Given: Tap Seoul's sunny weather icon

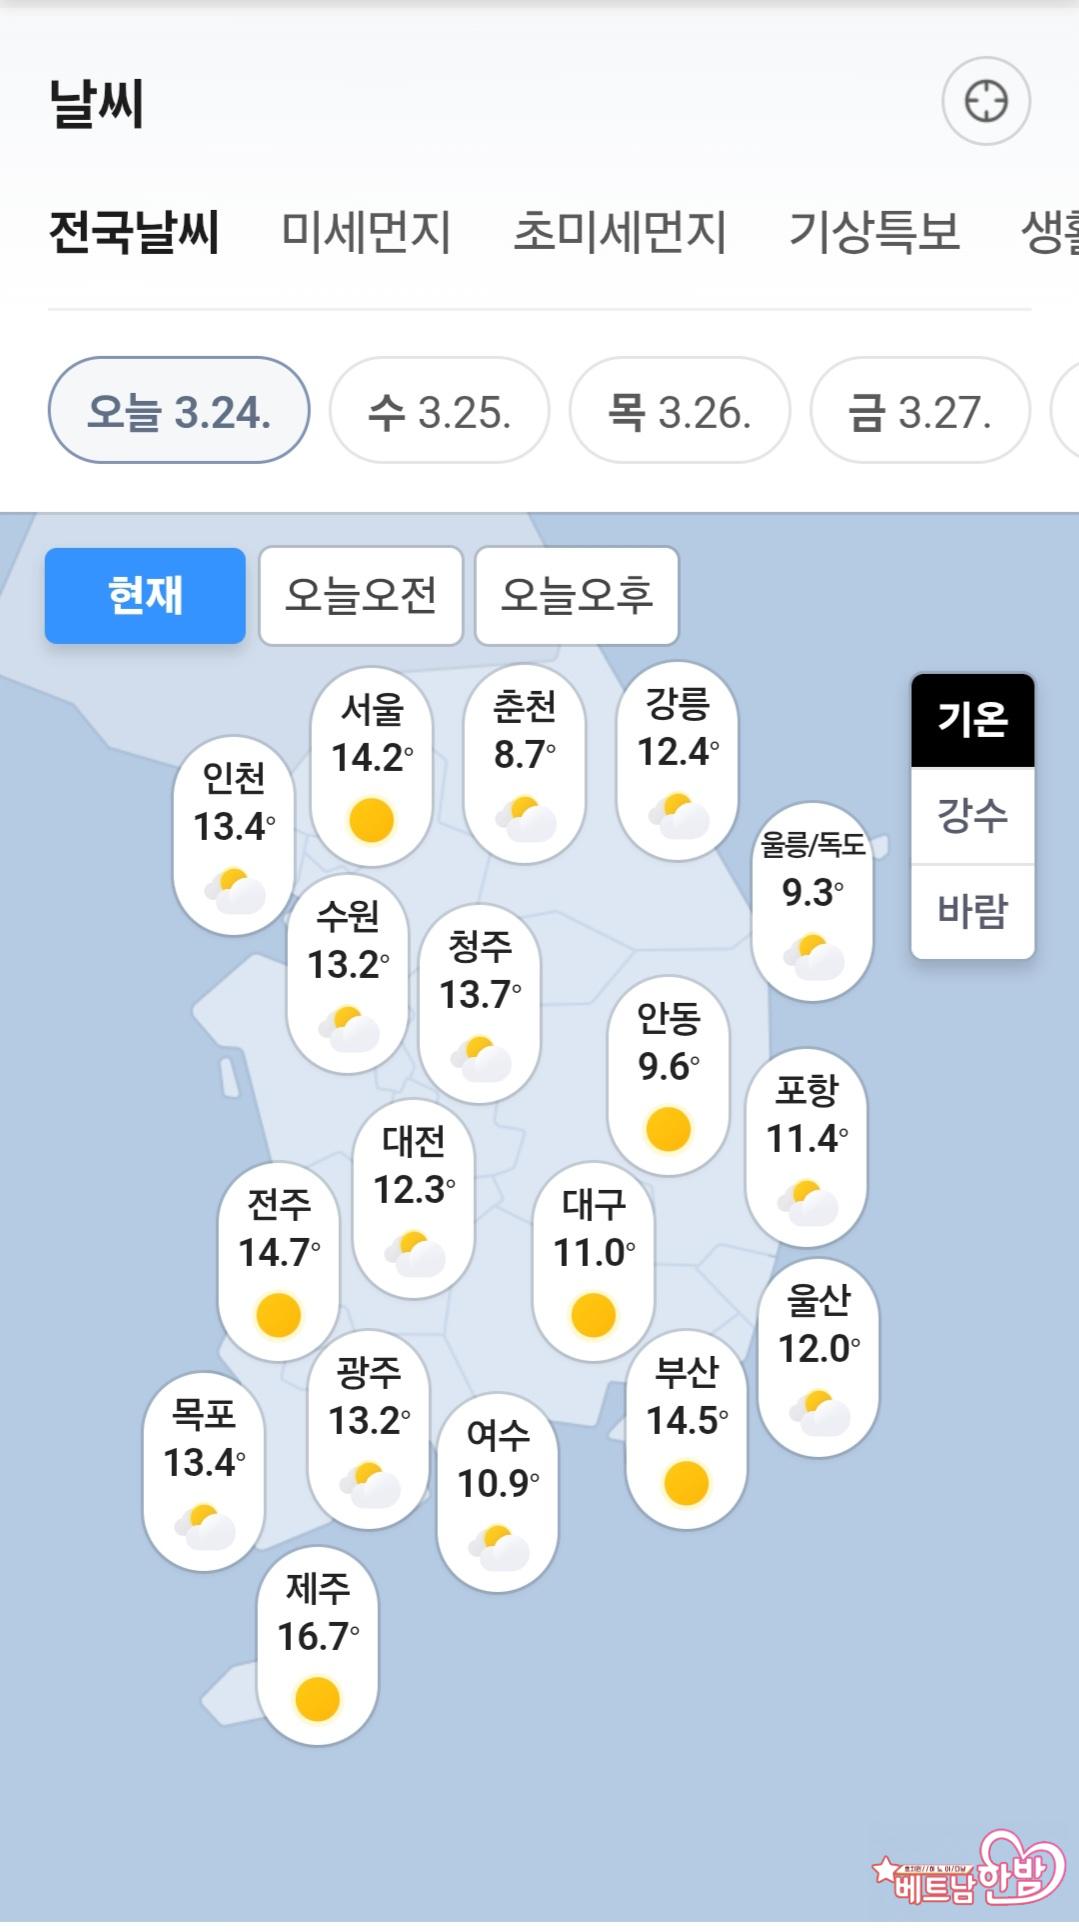Looking at the screenshot, I should [x=371, y=820].
